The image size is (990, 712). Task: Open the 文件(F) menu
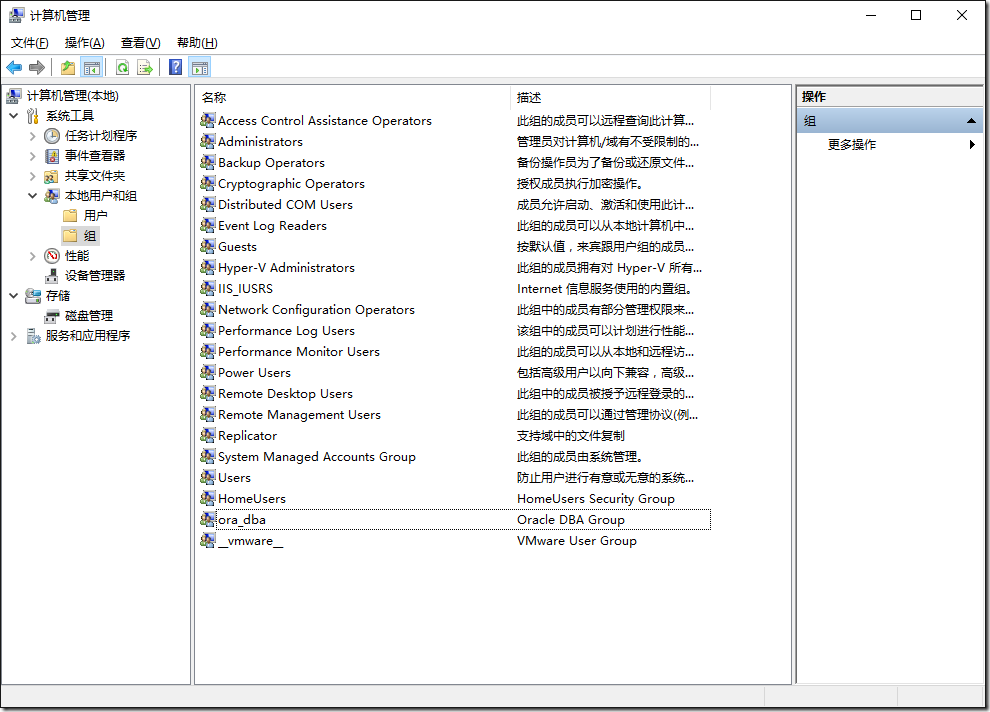30,43
